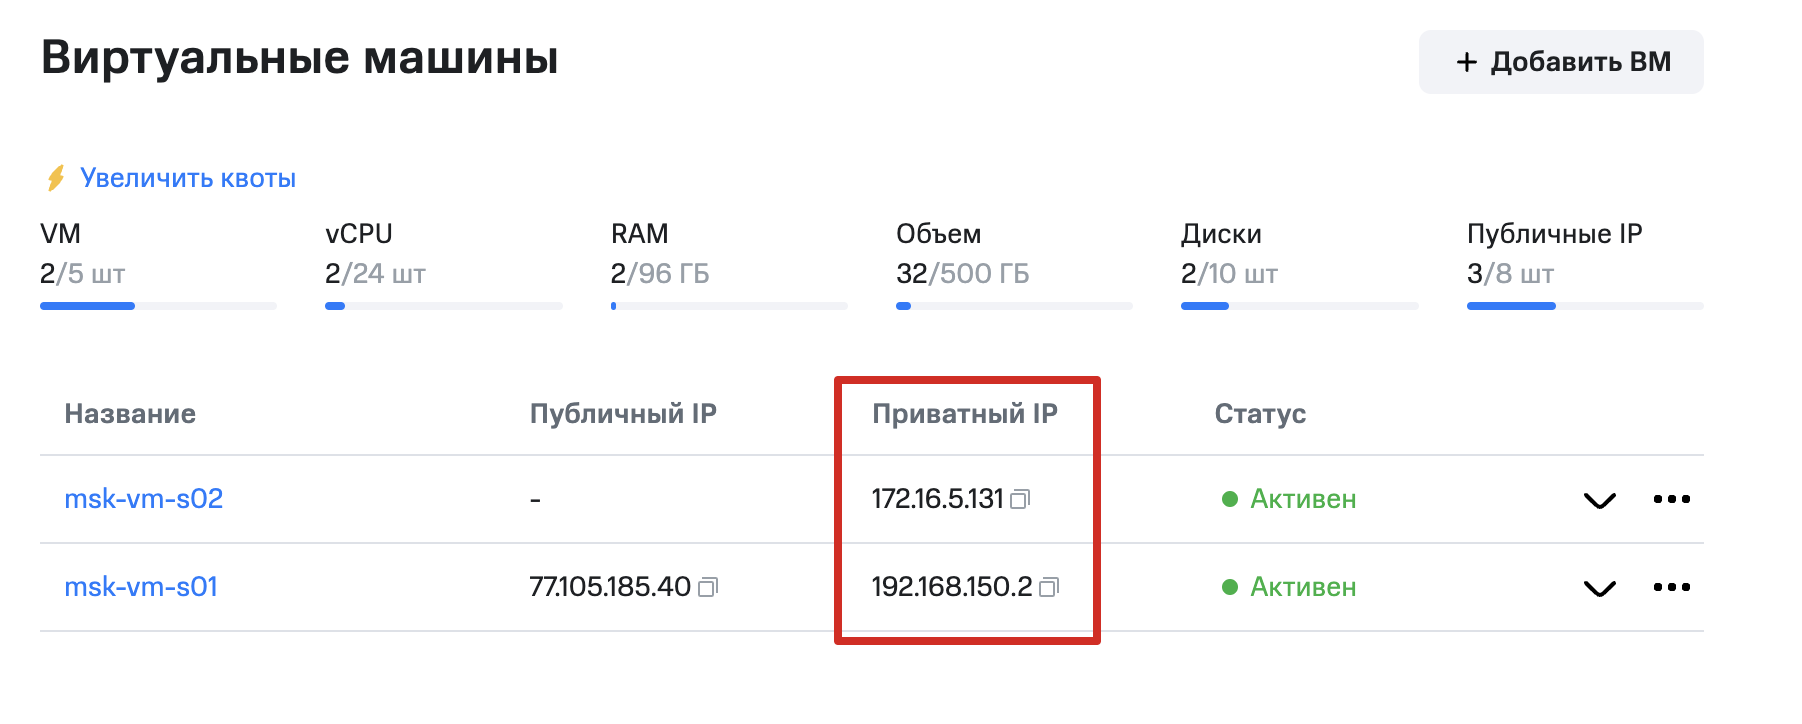Click the Публичные IP quota progress bar
1802x724 pixels.
point(1584,306)
